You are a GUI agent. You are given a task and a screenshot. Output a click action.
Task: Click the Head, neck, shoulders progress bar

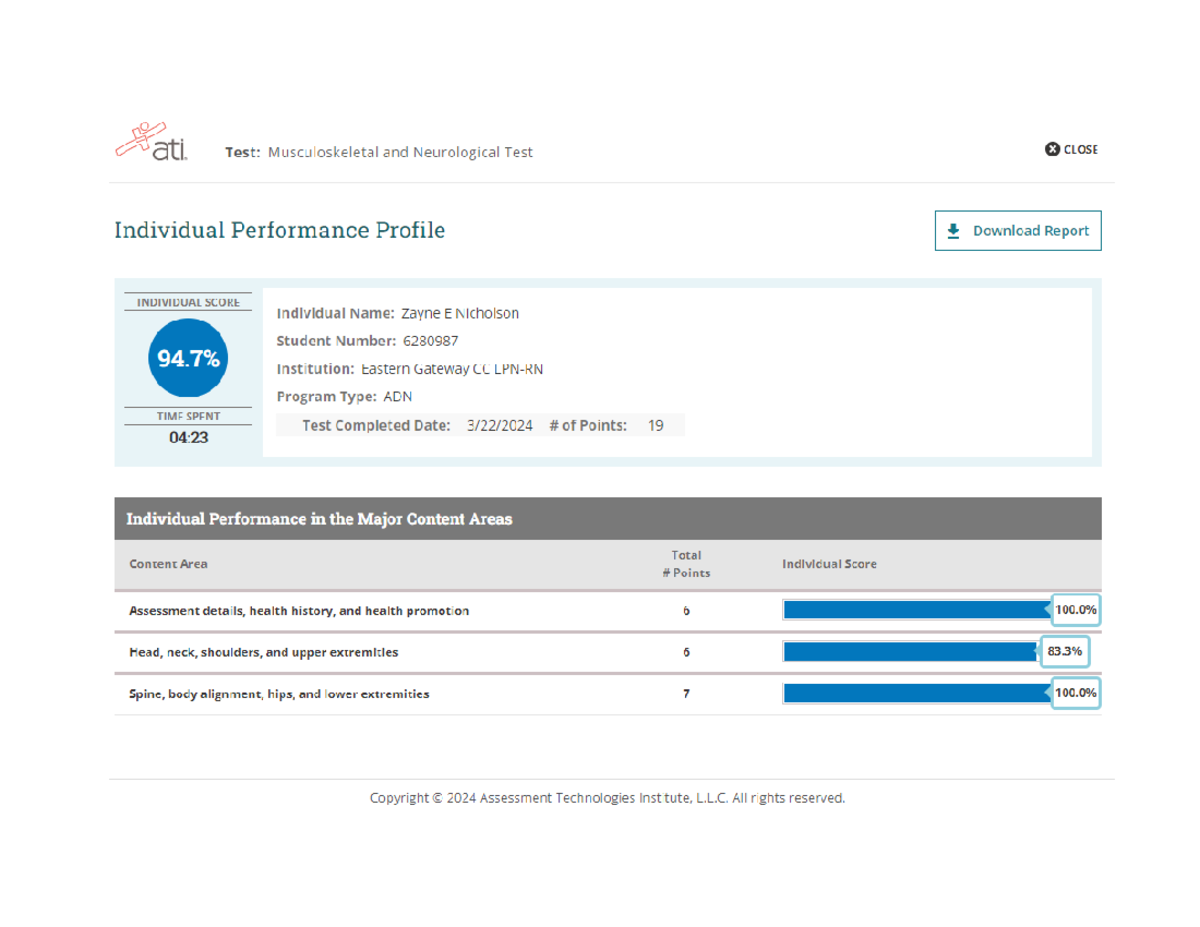click(910, 652)
